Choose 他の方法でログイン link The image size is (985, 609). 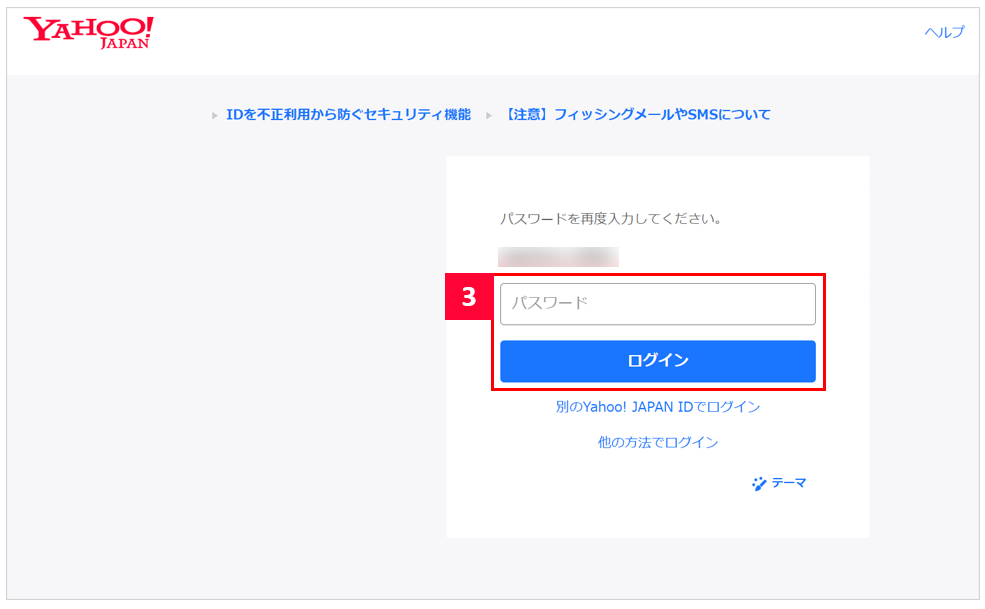tap(657, 442)
